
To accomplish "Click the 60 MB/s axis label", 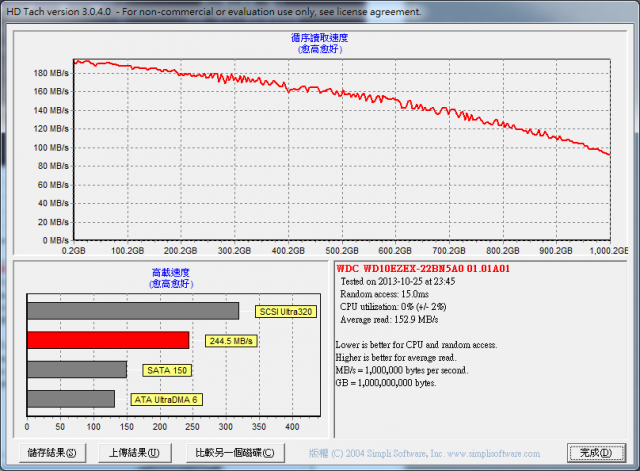I will pos(53,184).
